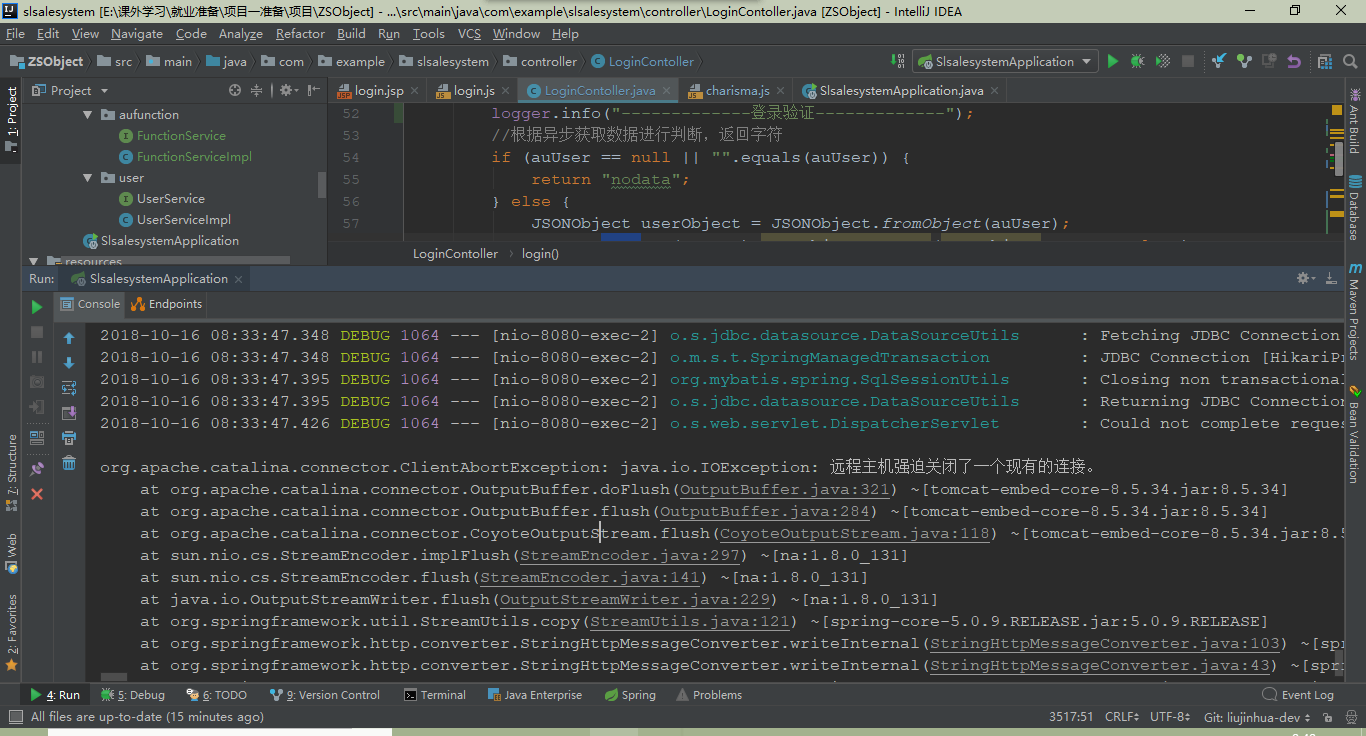Open OutputBuffer.java:321 stack trace link
The image size is (1366, 736).
pos(784,489)
